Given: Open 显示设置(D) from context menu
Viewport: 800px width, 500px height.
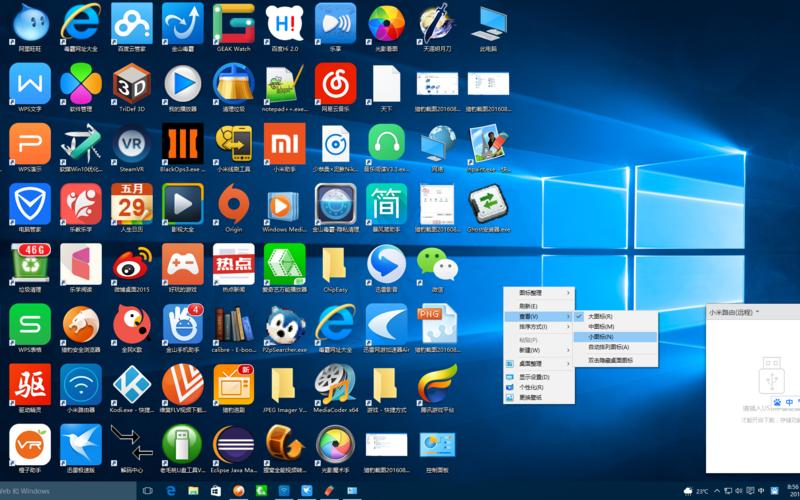Looking at the screenshot, I should [539, 377].
